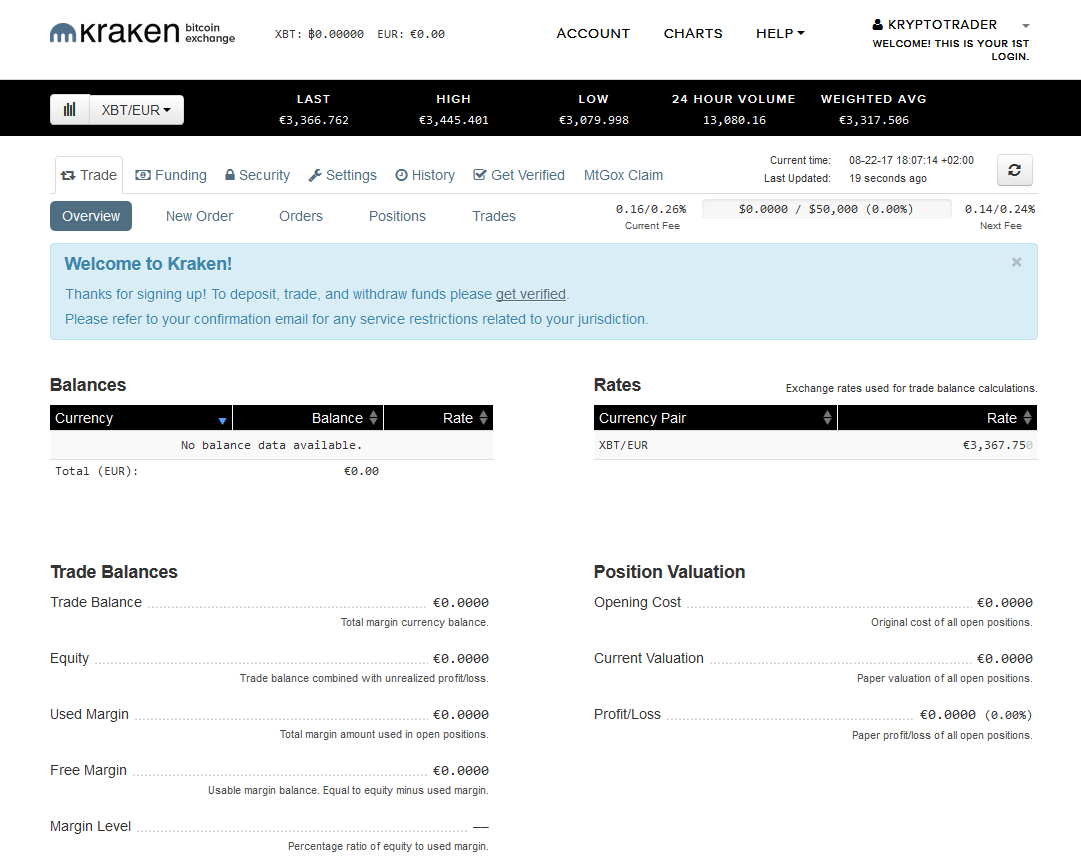Click the Profit/Loss €0.0000 (0.00%) value
Screen dimensions: 1081x866
pos(976,715)
